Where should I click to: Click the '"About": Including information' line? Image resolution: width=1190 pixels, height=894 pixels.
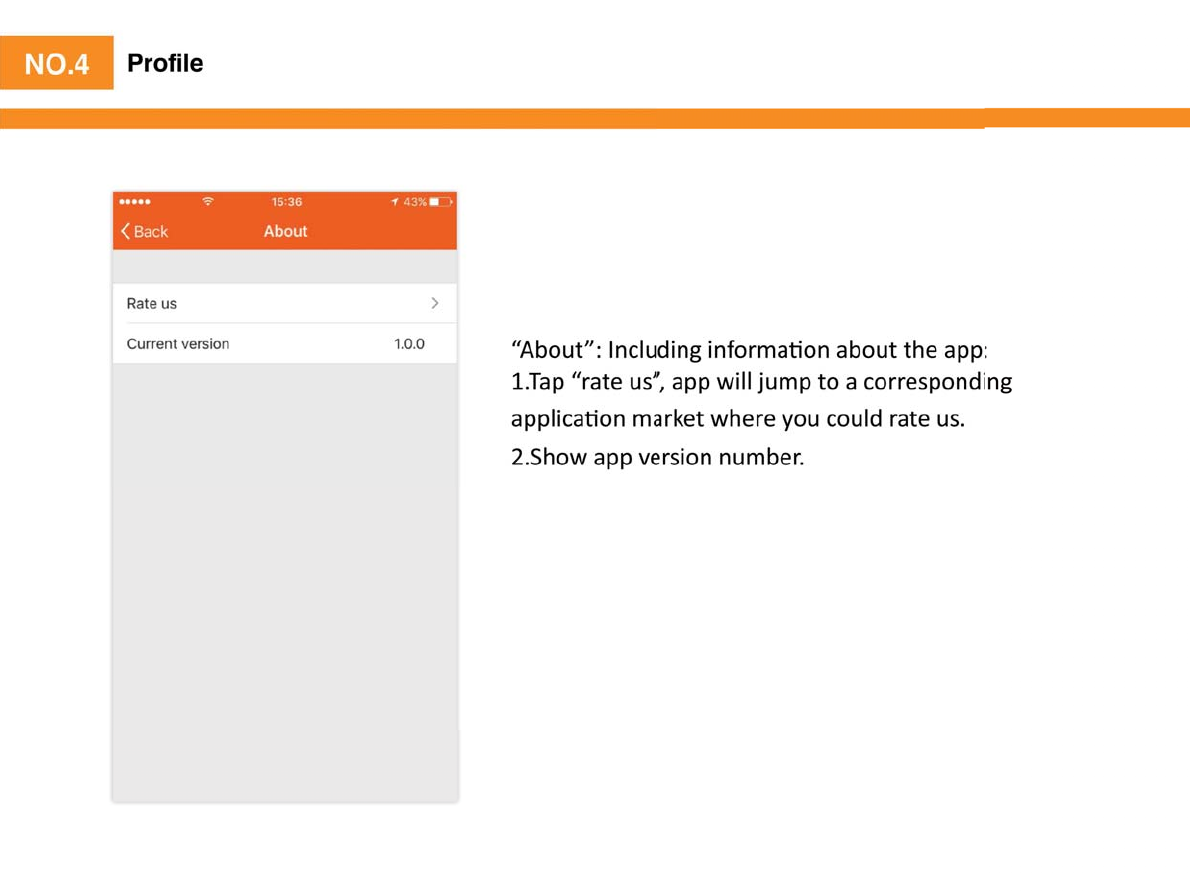(x=749, y=350)
